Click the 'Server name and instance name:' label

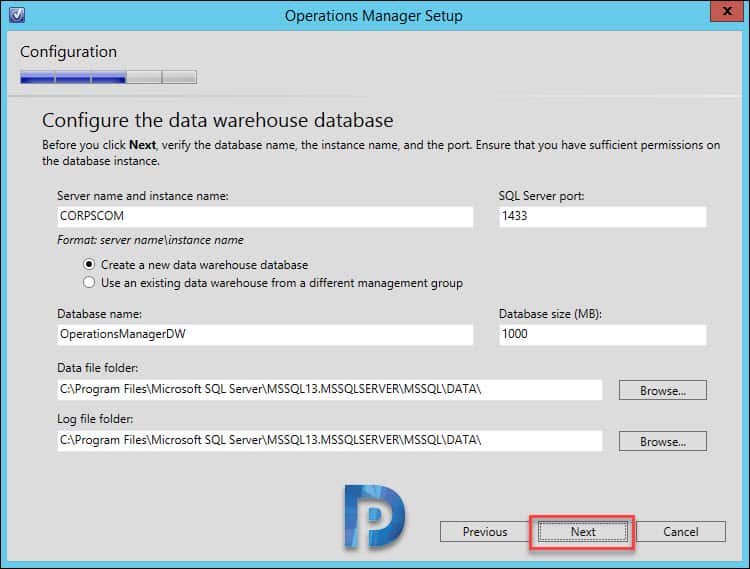(x=143, y=196)
